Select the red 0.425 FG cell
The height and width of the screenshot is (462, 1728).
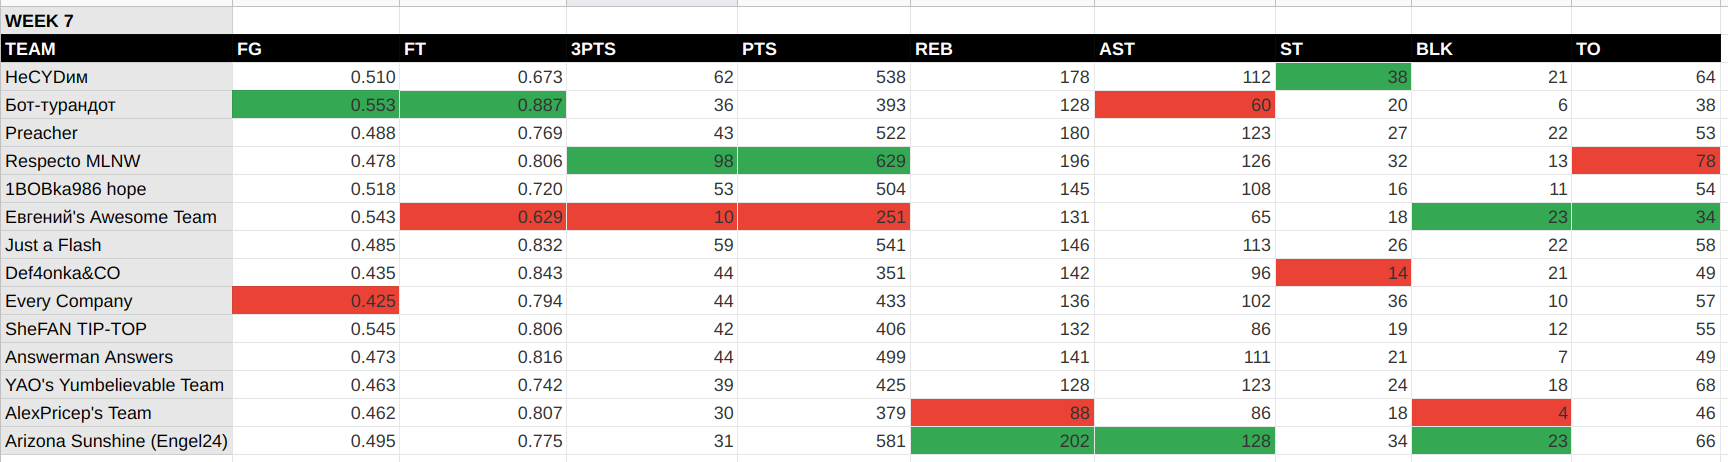click(x=316, y=301)
